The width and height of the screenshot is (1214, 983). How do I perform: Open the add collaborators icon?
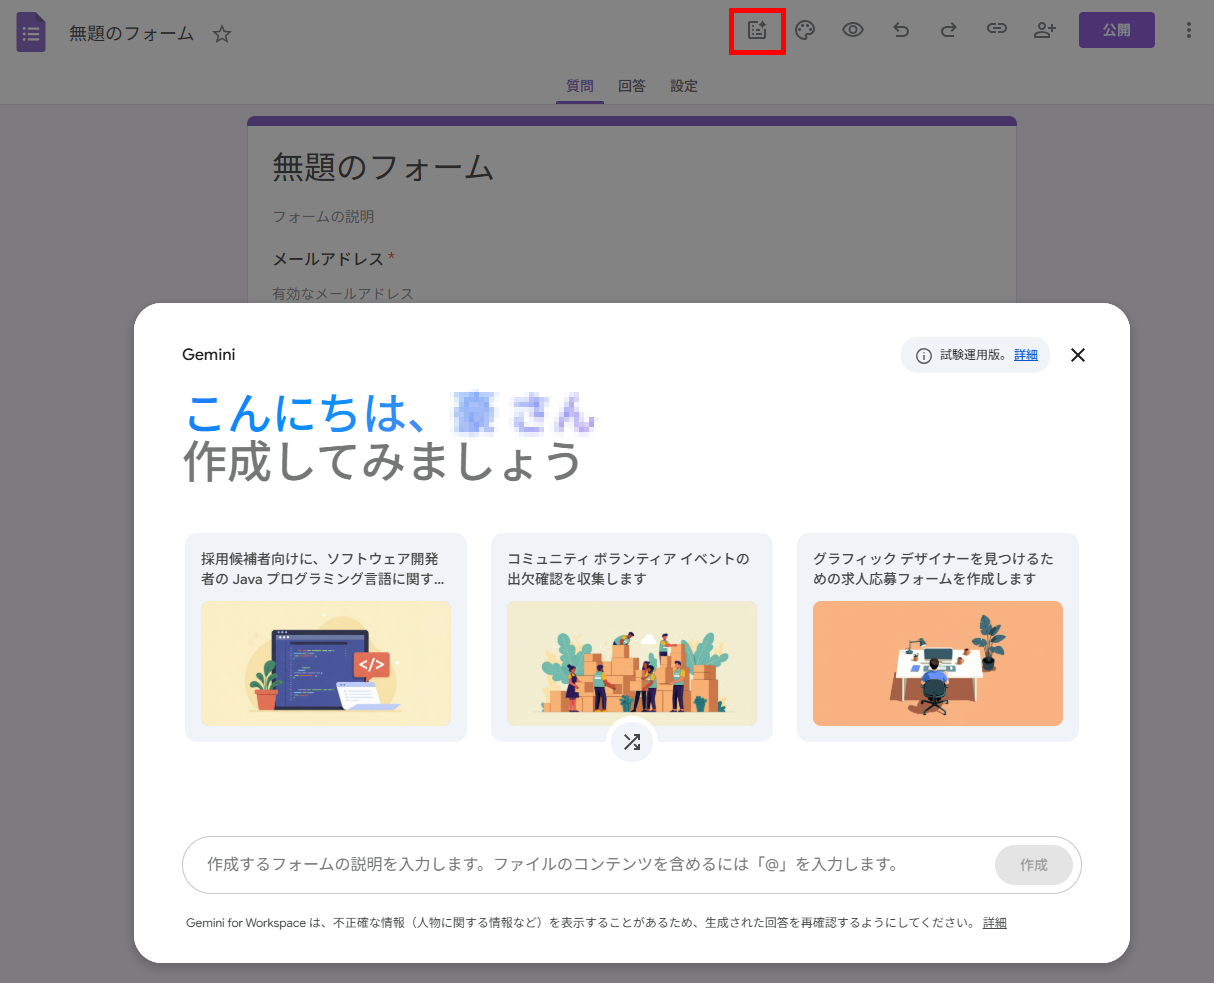1044,30
